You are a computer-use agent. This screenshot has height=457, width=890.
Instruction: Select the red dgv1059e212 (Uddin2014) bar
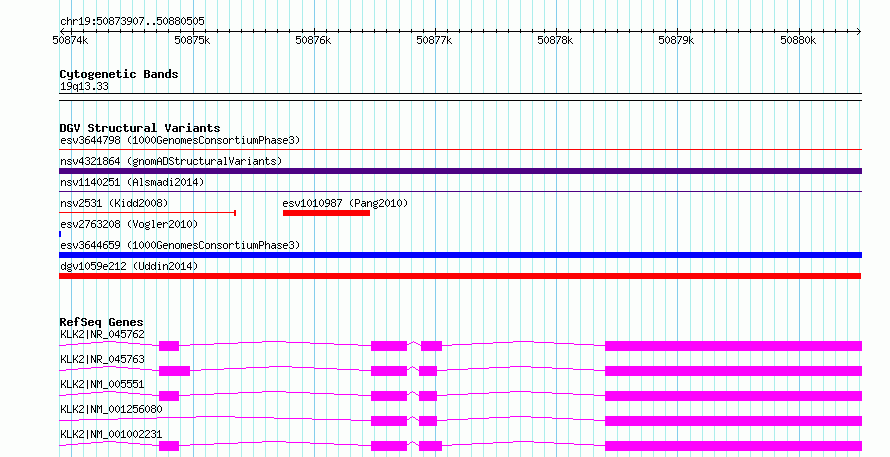[460, 276]
